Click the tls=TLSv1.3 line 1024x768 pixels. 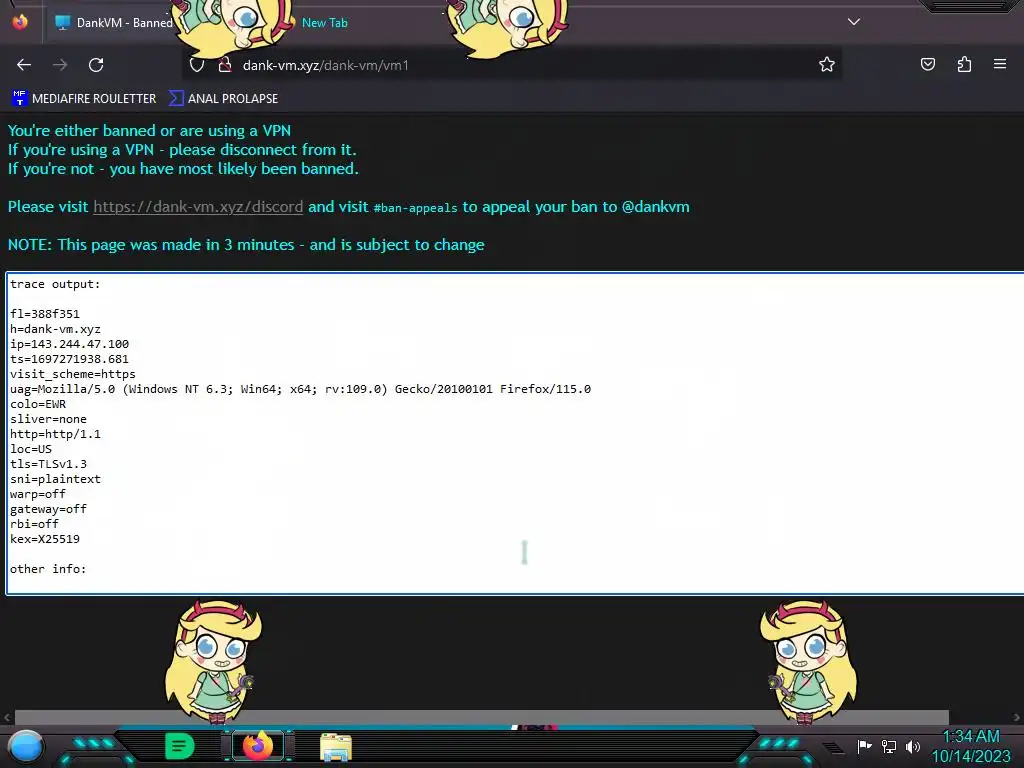48,464
